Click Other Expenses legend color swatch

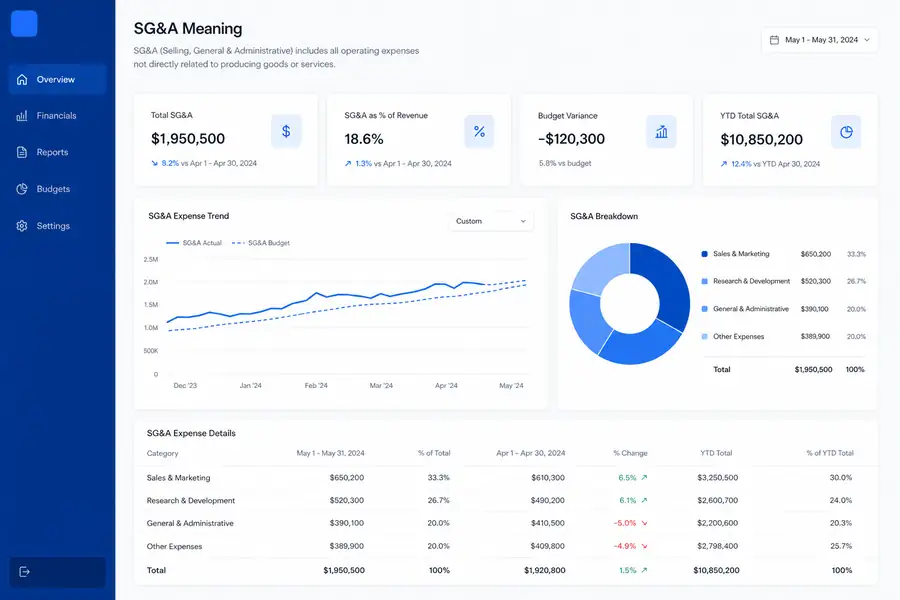(704, 336)
